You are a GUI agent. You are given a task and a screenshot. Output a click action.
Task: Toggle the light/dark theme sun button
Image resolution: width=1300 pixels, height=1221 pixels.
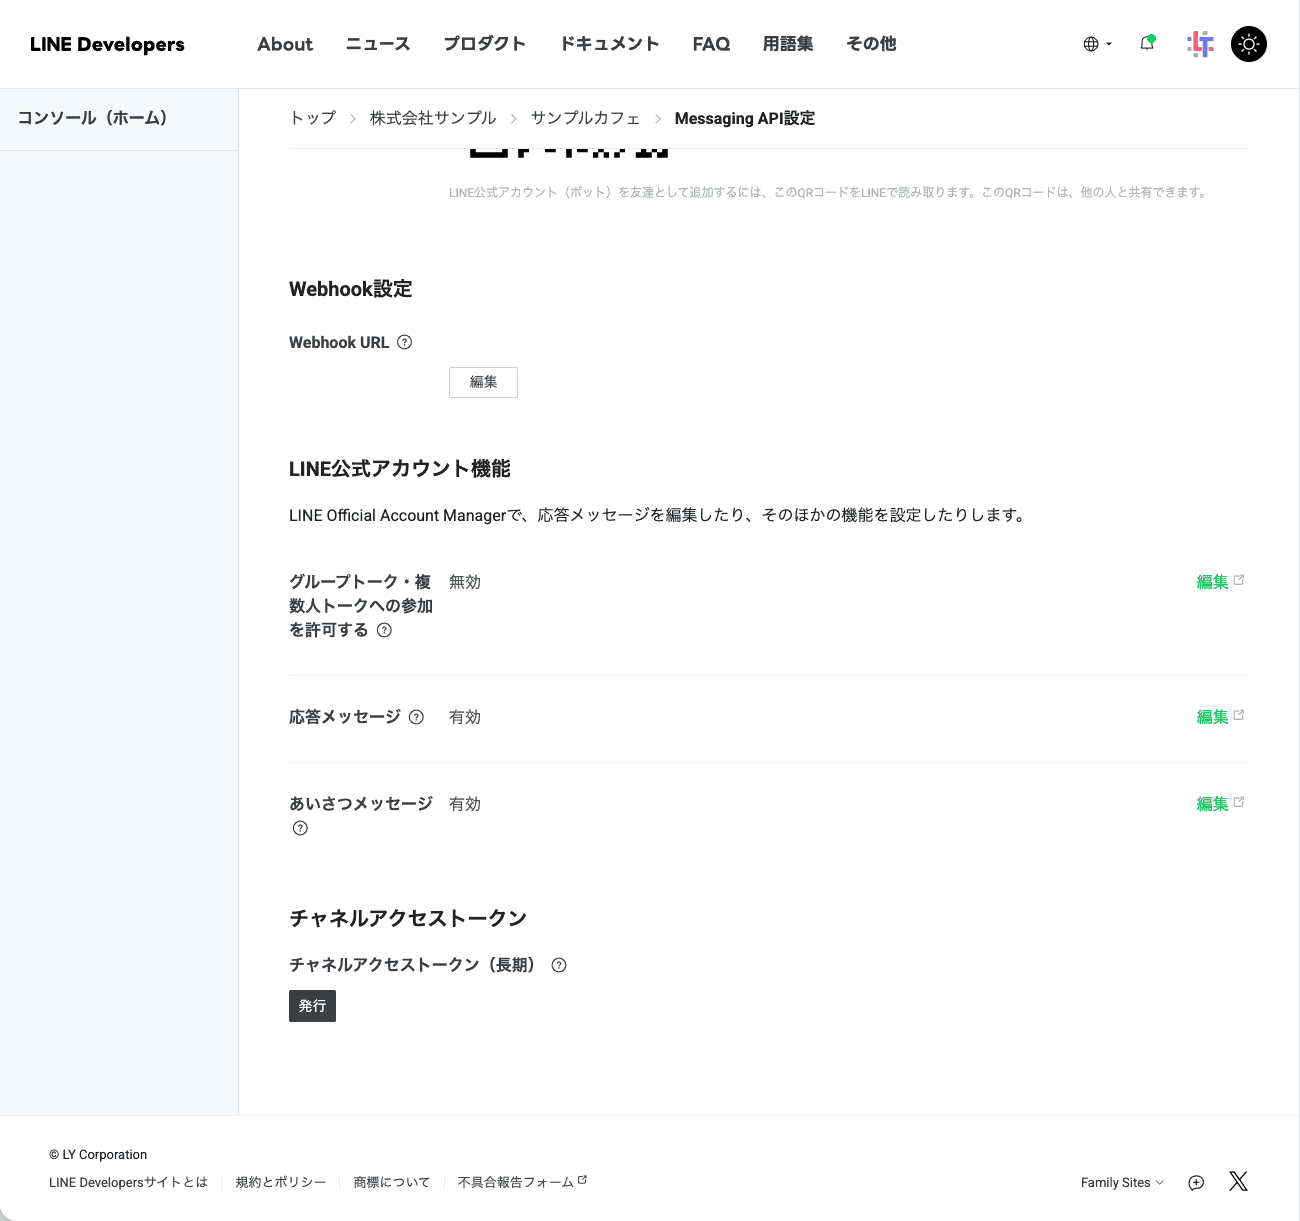[x=1248, y=44]
